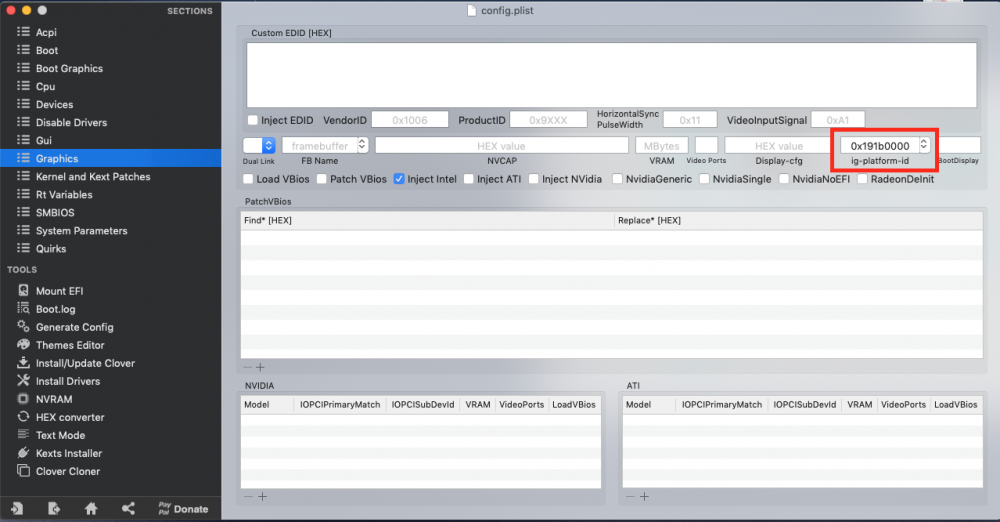
Task: Toggle the NvidiaNoEFI checkbox
Action: tap(784, 179)
